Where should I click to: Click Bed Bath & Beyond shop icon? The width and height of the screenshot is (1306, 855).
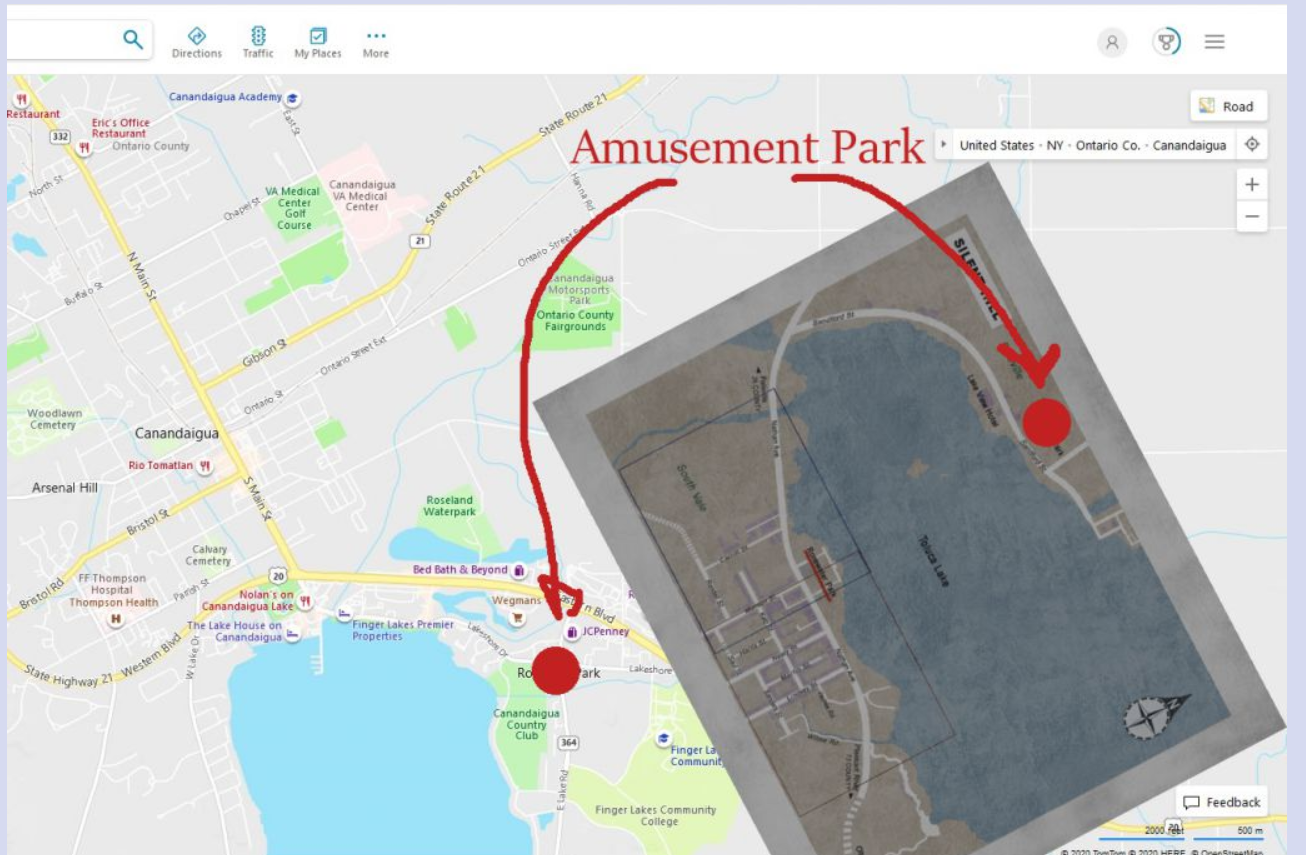pyautogui.click(x=519, y=571)
